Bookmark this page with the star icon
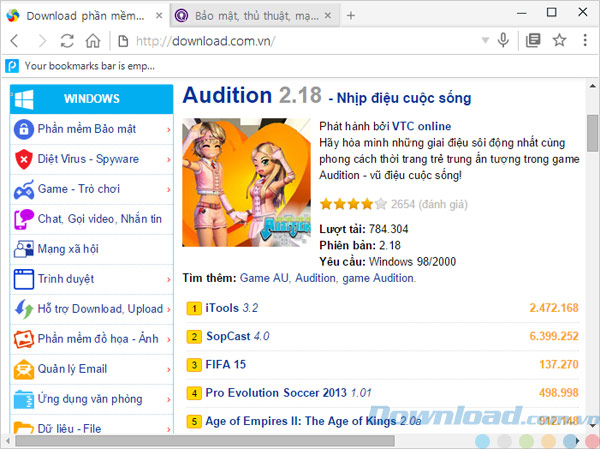This screenshot has height=449, width=600. pyautogui.click(x=559, y=41)
